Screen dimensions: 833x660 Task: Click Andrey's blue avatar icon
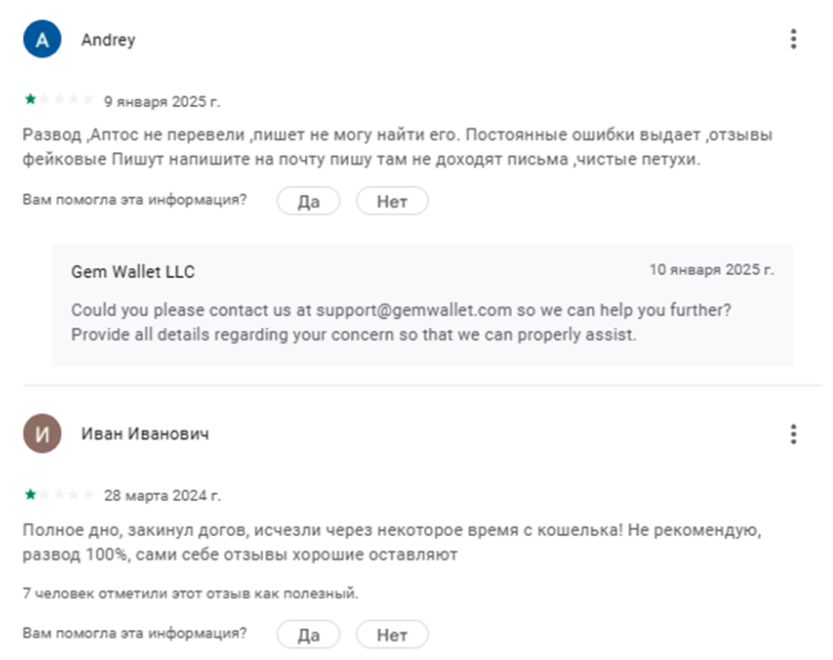click(41, 40)
